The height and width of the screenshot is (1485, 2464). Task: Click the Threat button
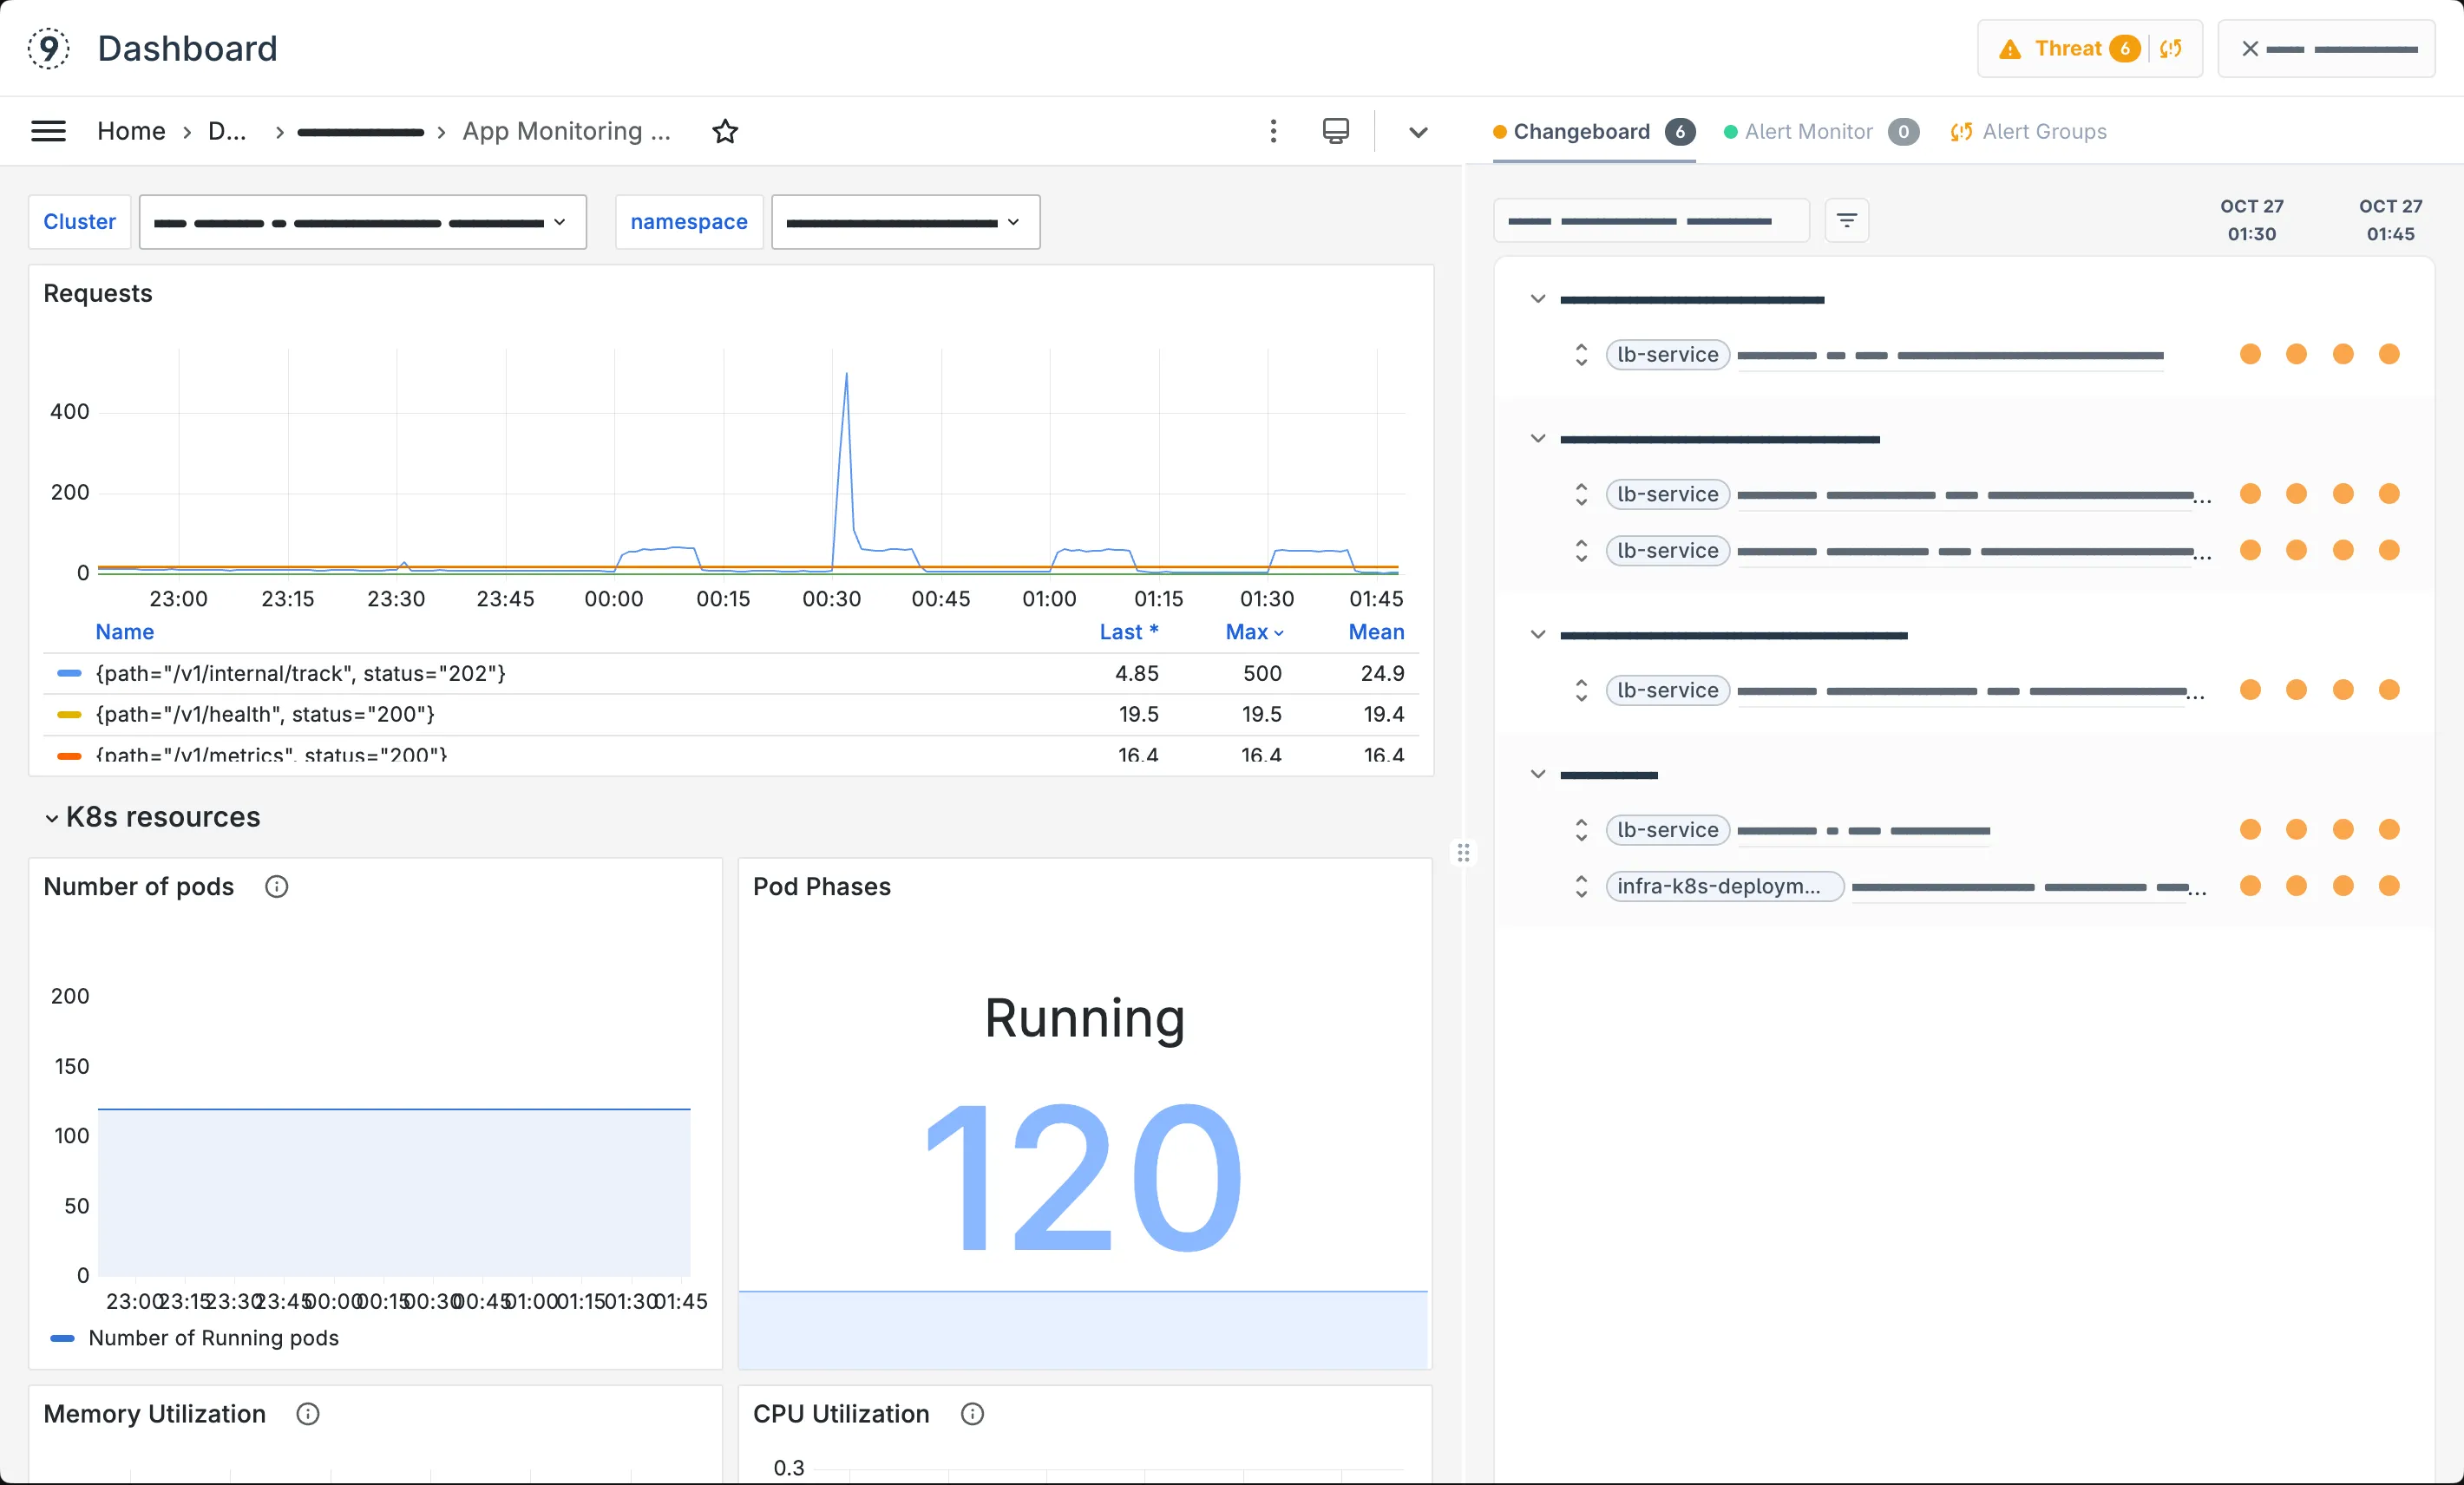2090,48
